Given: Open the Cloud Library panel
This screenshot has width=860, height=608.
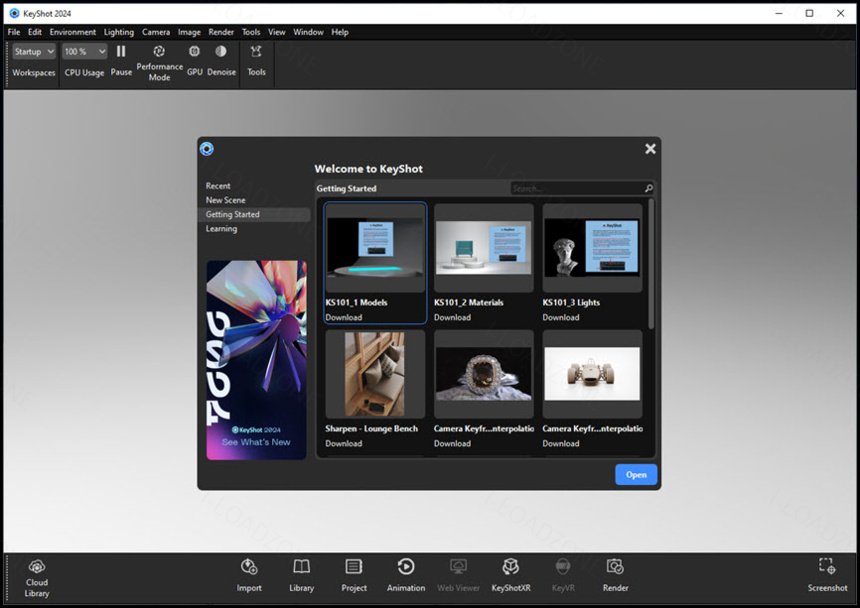Looking at the screenshot, I should coord(37,578).
